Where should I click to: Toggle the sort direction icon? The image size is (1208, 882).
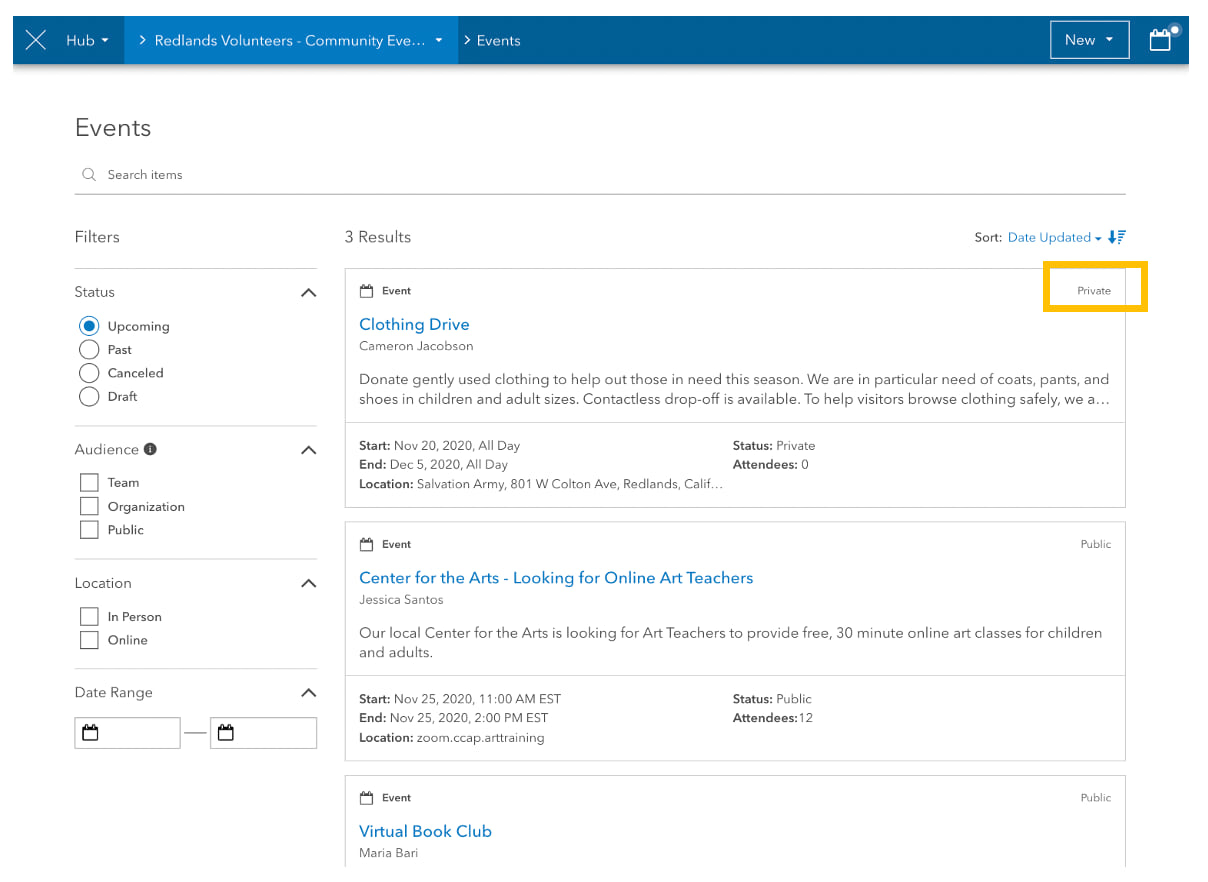pos(1117,237)
